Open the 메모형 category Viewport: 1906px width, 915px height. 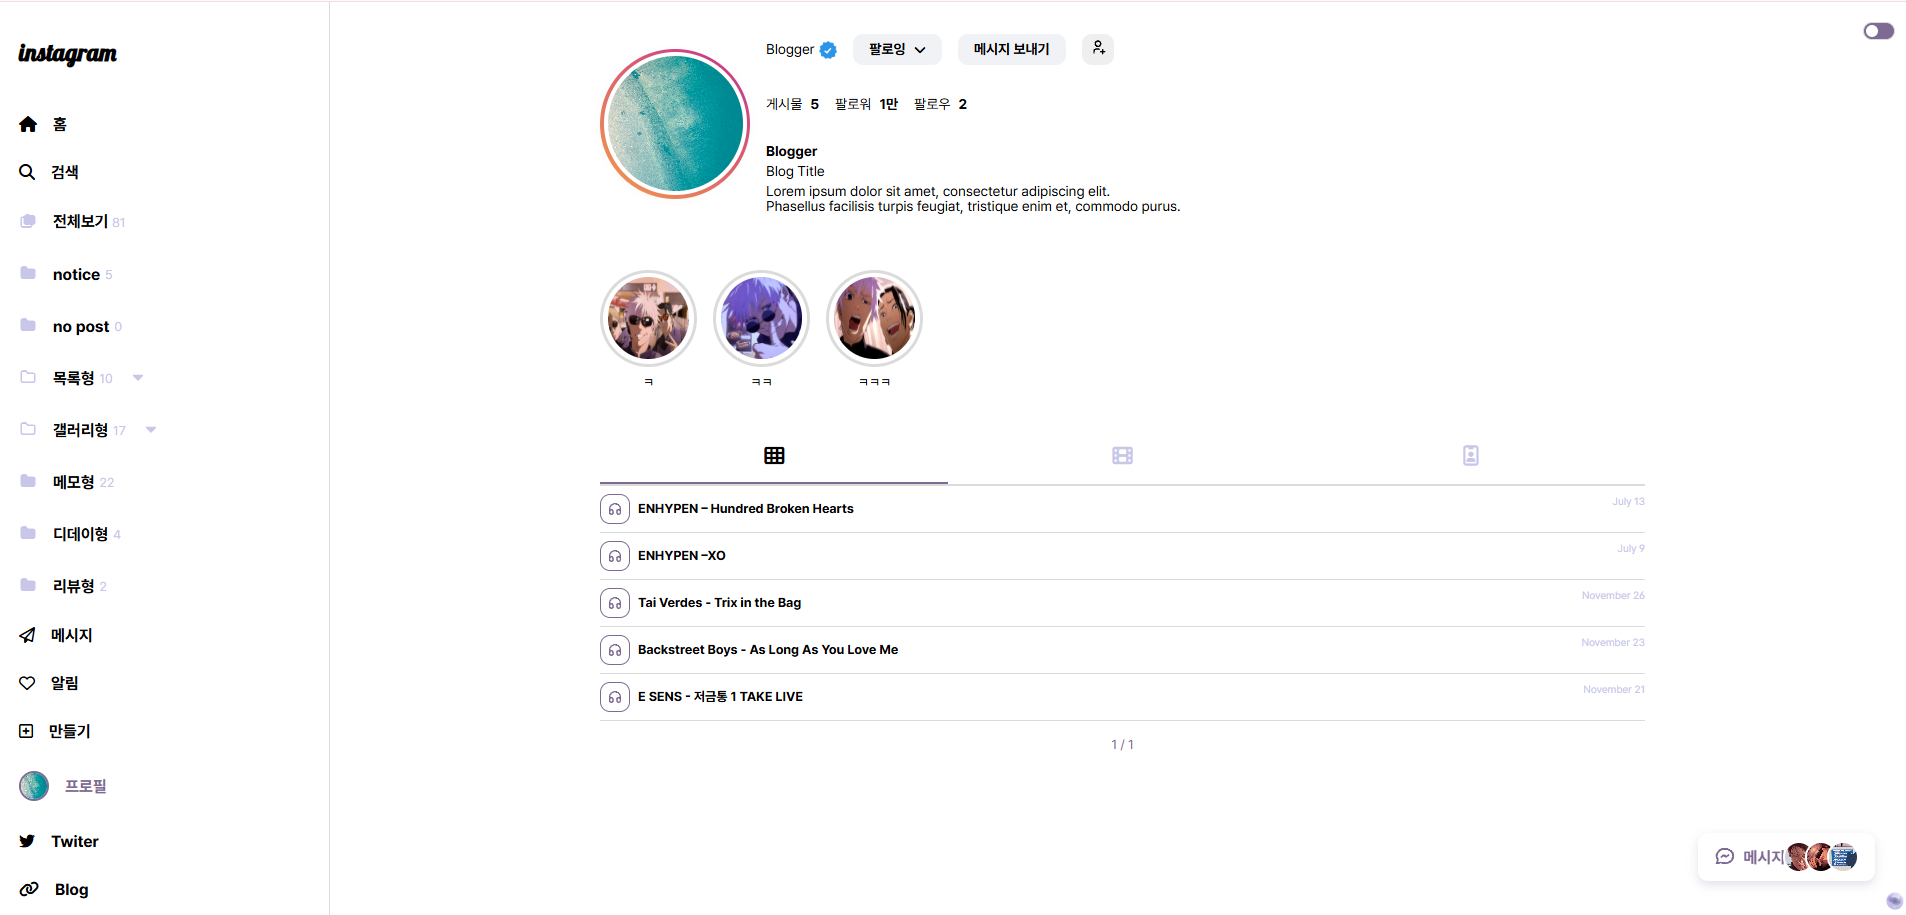(x=74, y=482)
